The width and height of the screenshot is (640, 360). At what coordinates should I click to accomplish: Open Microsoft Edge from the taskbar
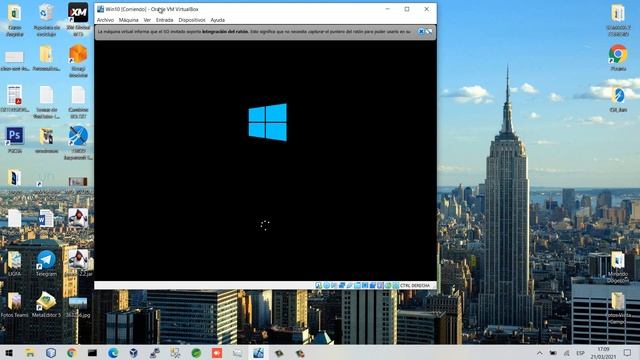point(113,353)
